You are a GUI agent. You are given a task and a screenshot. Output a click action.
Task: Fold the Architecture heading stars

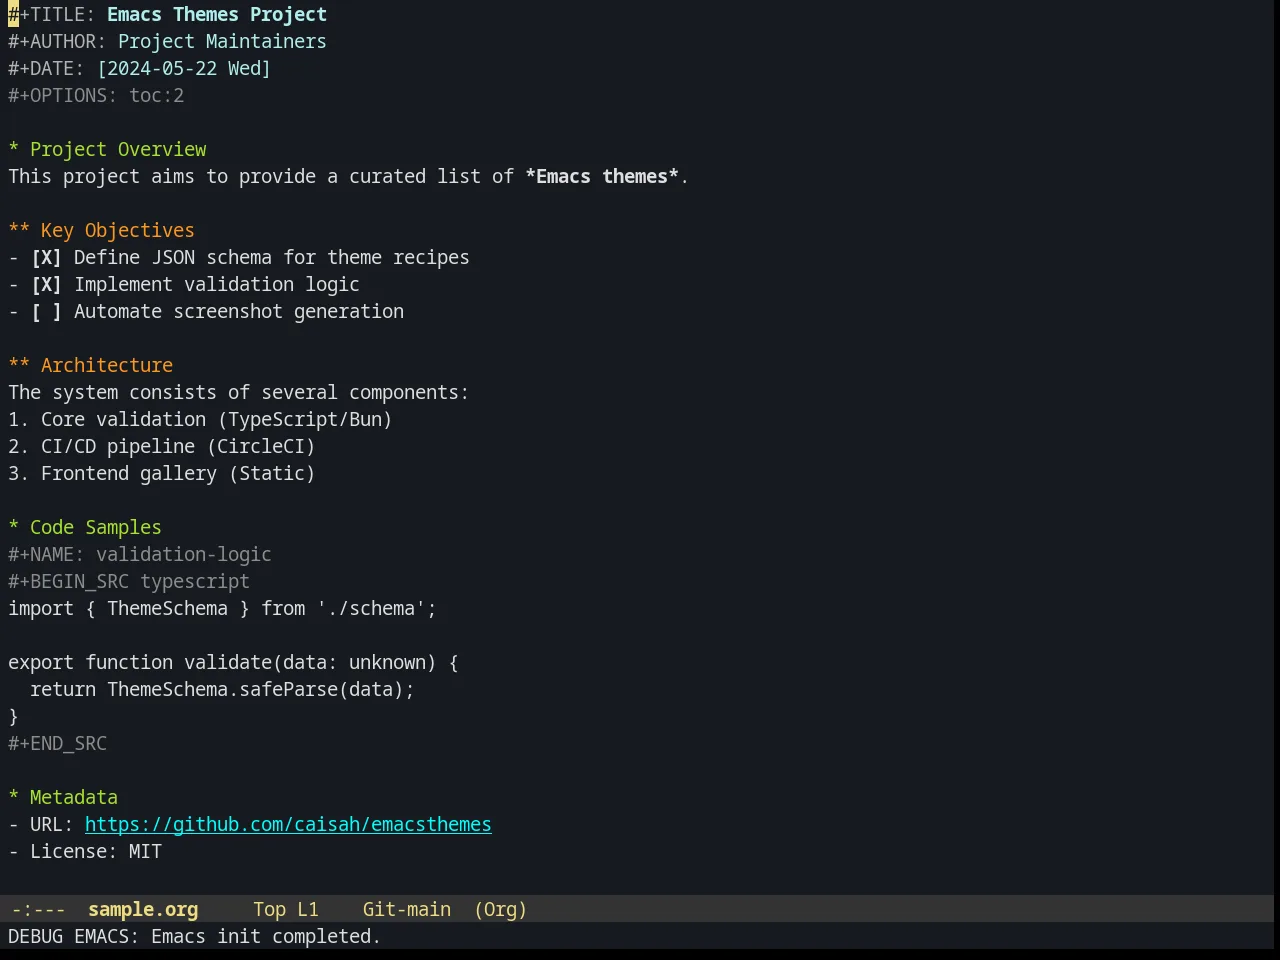click(19, 366)
